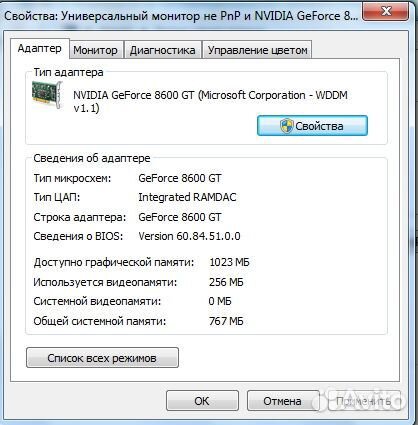Click the NVIDIA GeForce 8600 GT WDDM adapter name
The height and width of the screenshot is (425, 418).
pyautogui.click(x=210, y=101)
